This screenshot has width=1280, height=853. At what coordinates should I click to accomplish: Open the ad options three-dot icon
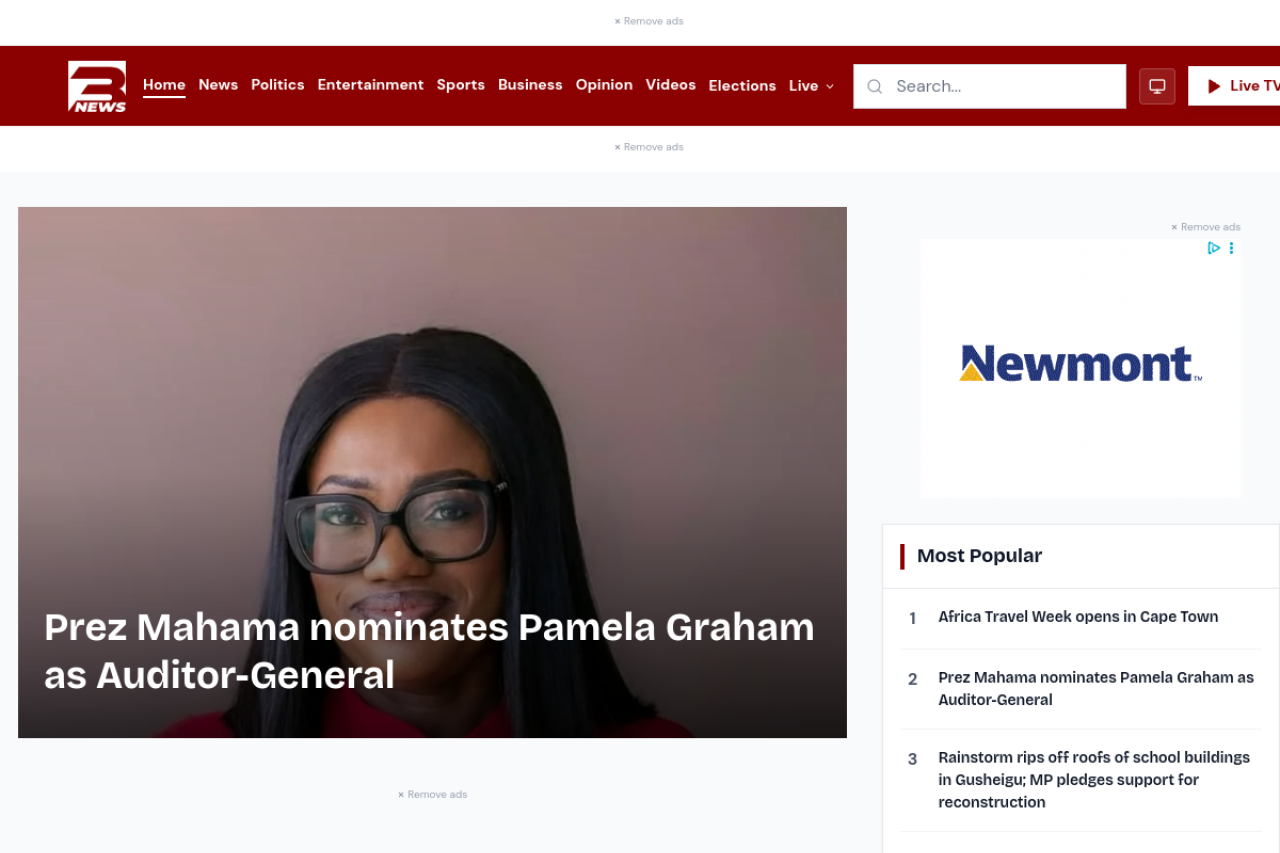[x=1231, y=248]
